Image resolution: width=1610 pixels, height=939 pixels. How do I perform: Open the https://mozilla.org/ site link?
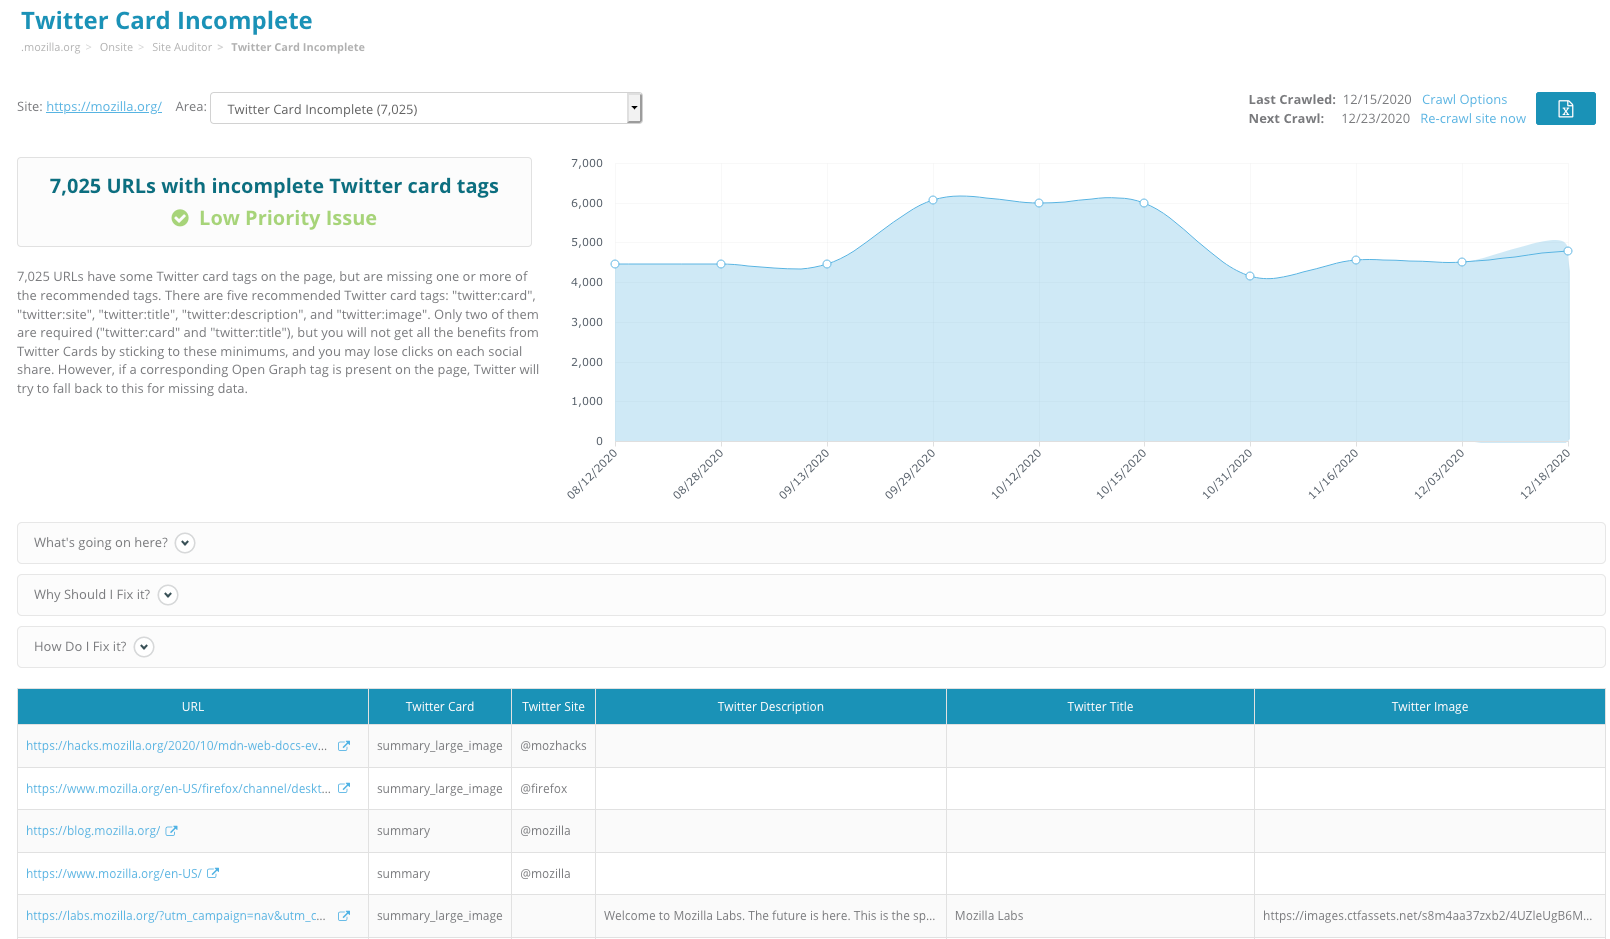coord(103,106)
